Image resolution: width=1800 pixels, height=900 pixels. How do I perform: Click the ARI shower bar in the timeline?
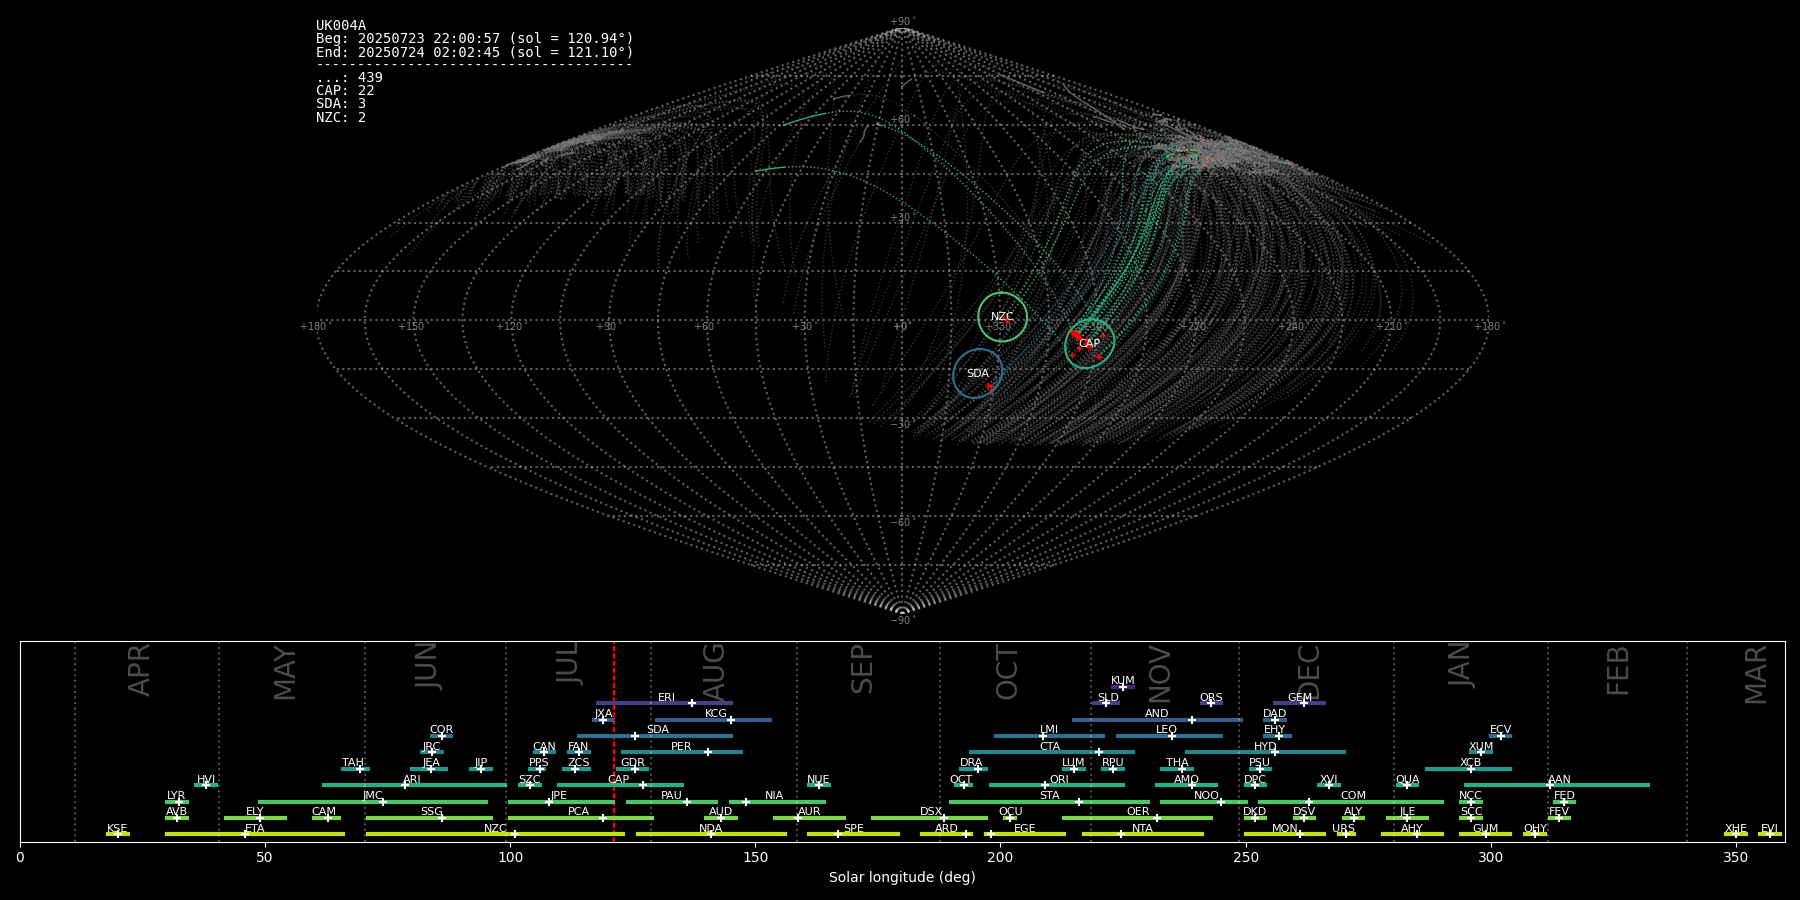414,785
